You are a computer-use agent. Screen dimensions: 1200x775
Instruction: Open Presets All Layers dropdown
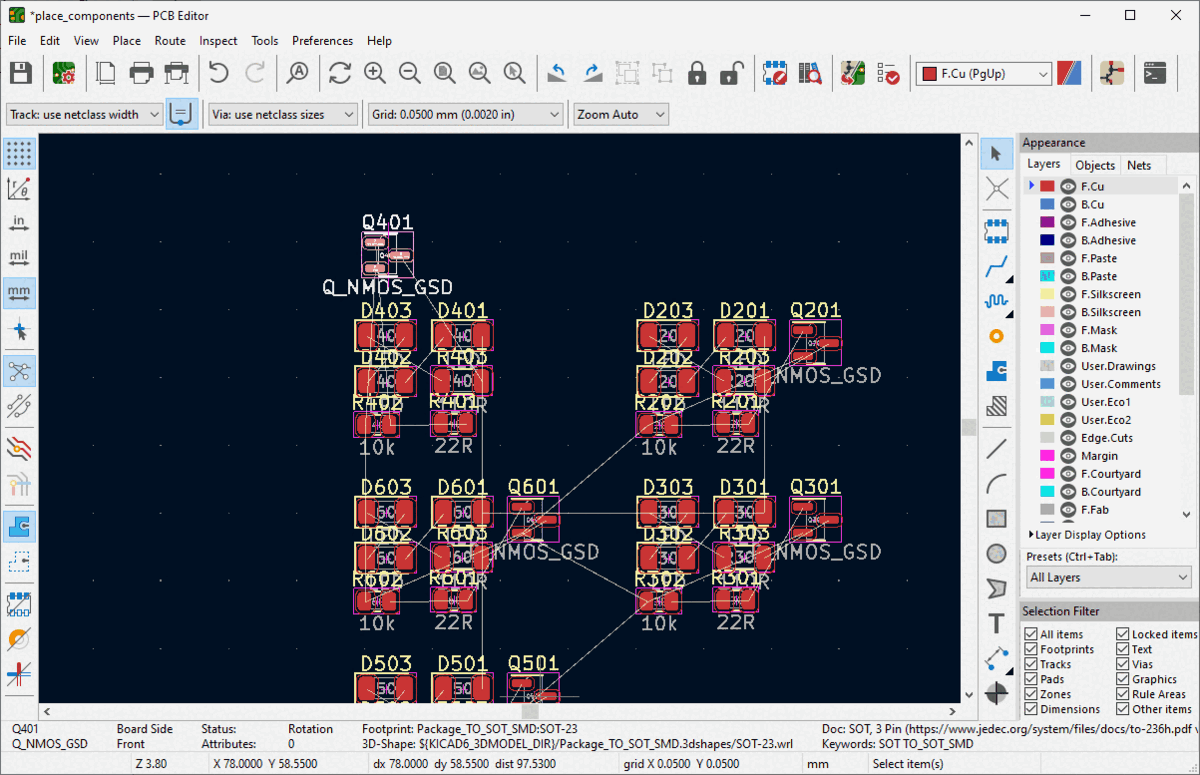pos(1109,577)
